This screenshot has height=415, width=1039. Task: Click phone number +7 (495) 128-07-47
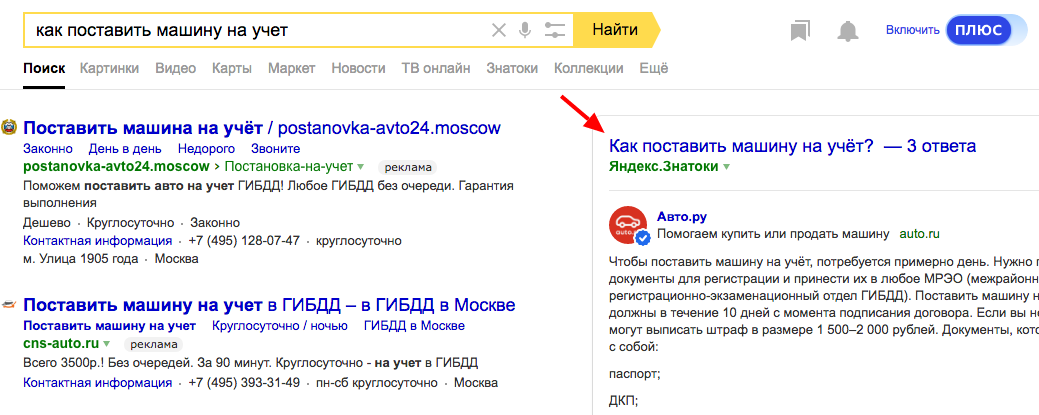coord(245,240)
